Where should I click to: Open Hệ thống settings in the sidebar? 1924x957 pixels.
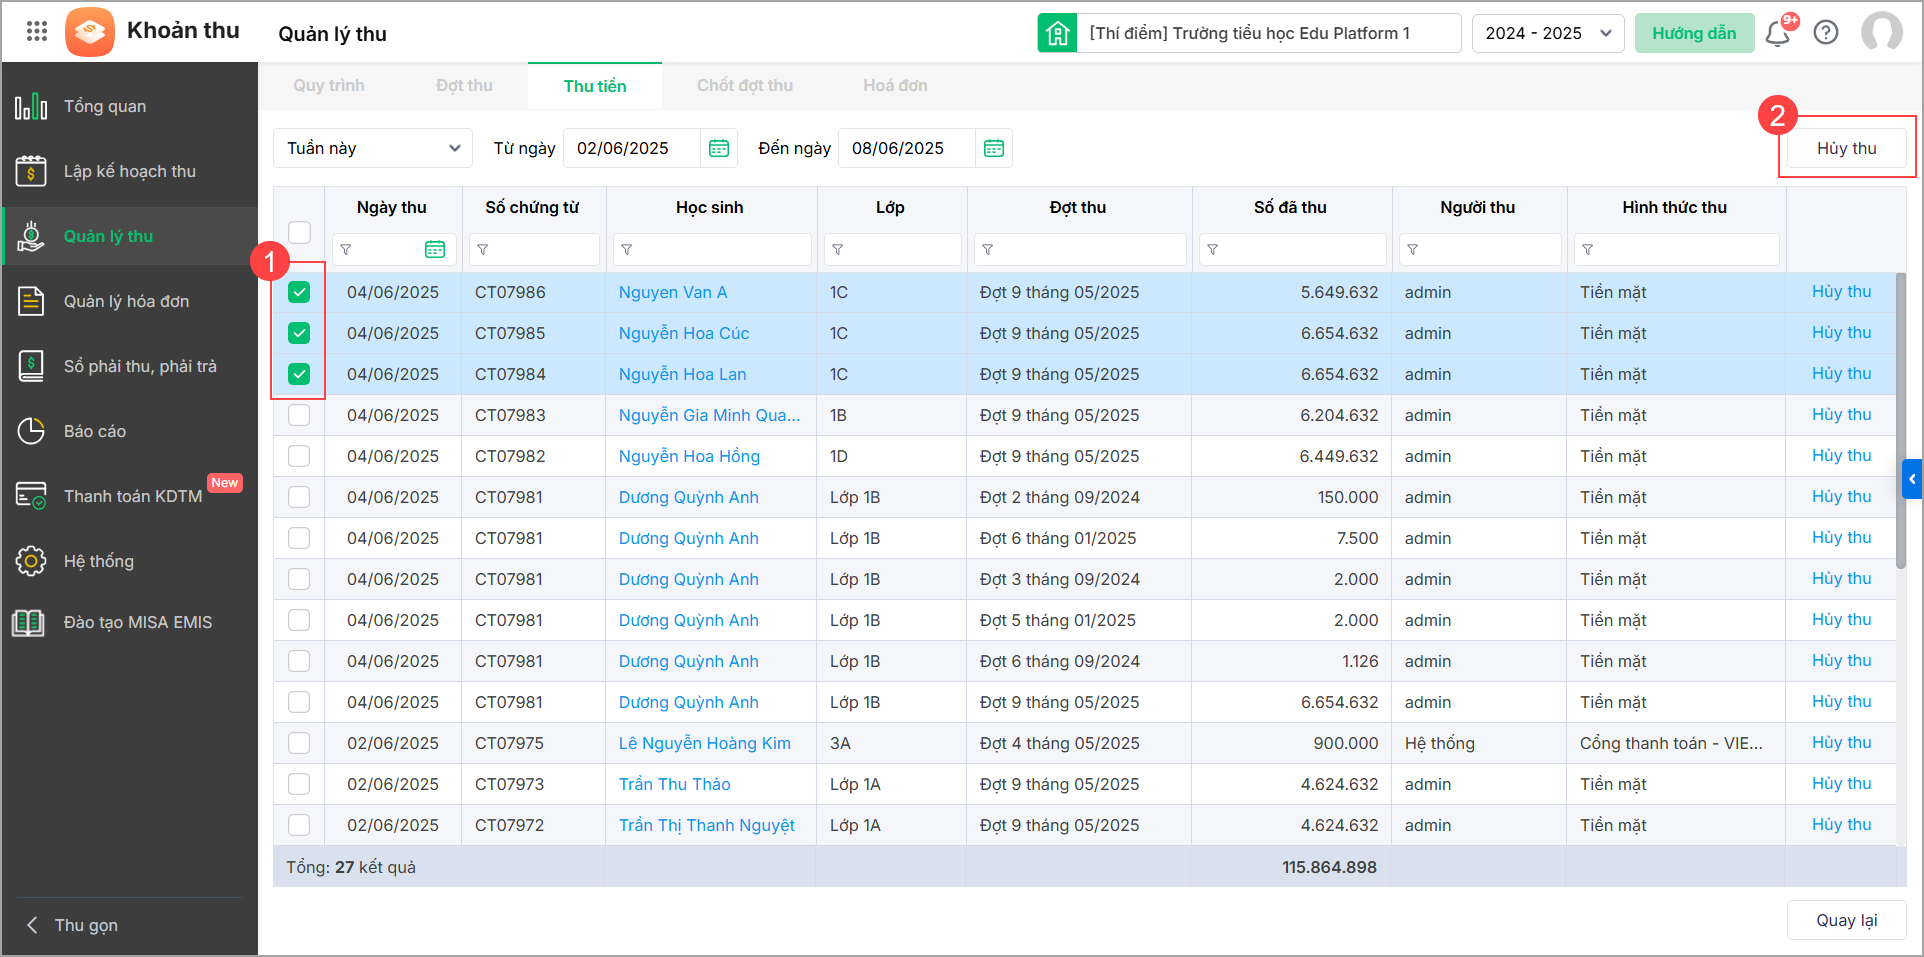[x=99, y=561]
